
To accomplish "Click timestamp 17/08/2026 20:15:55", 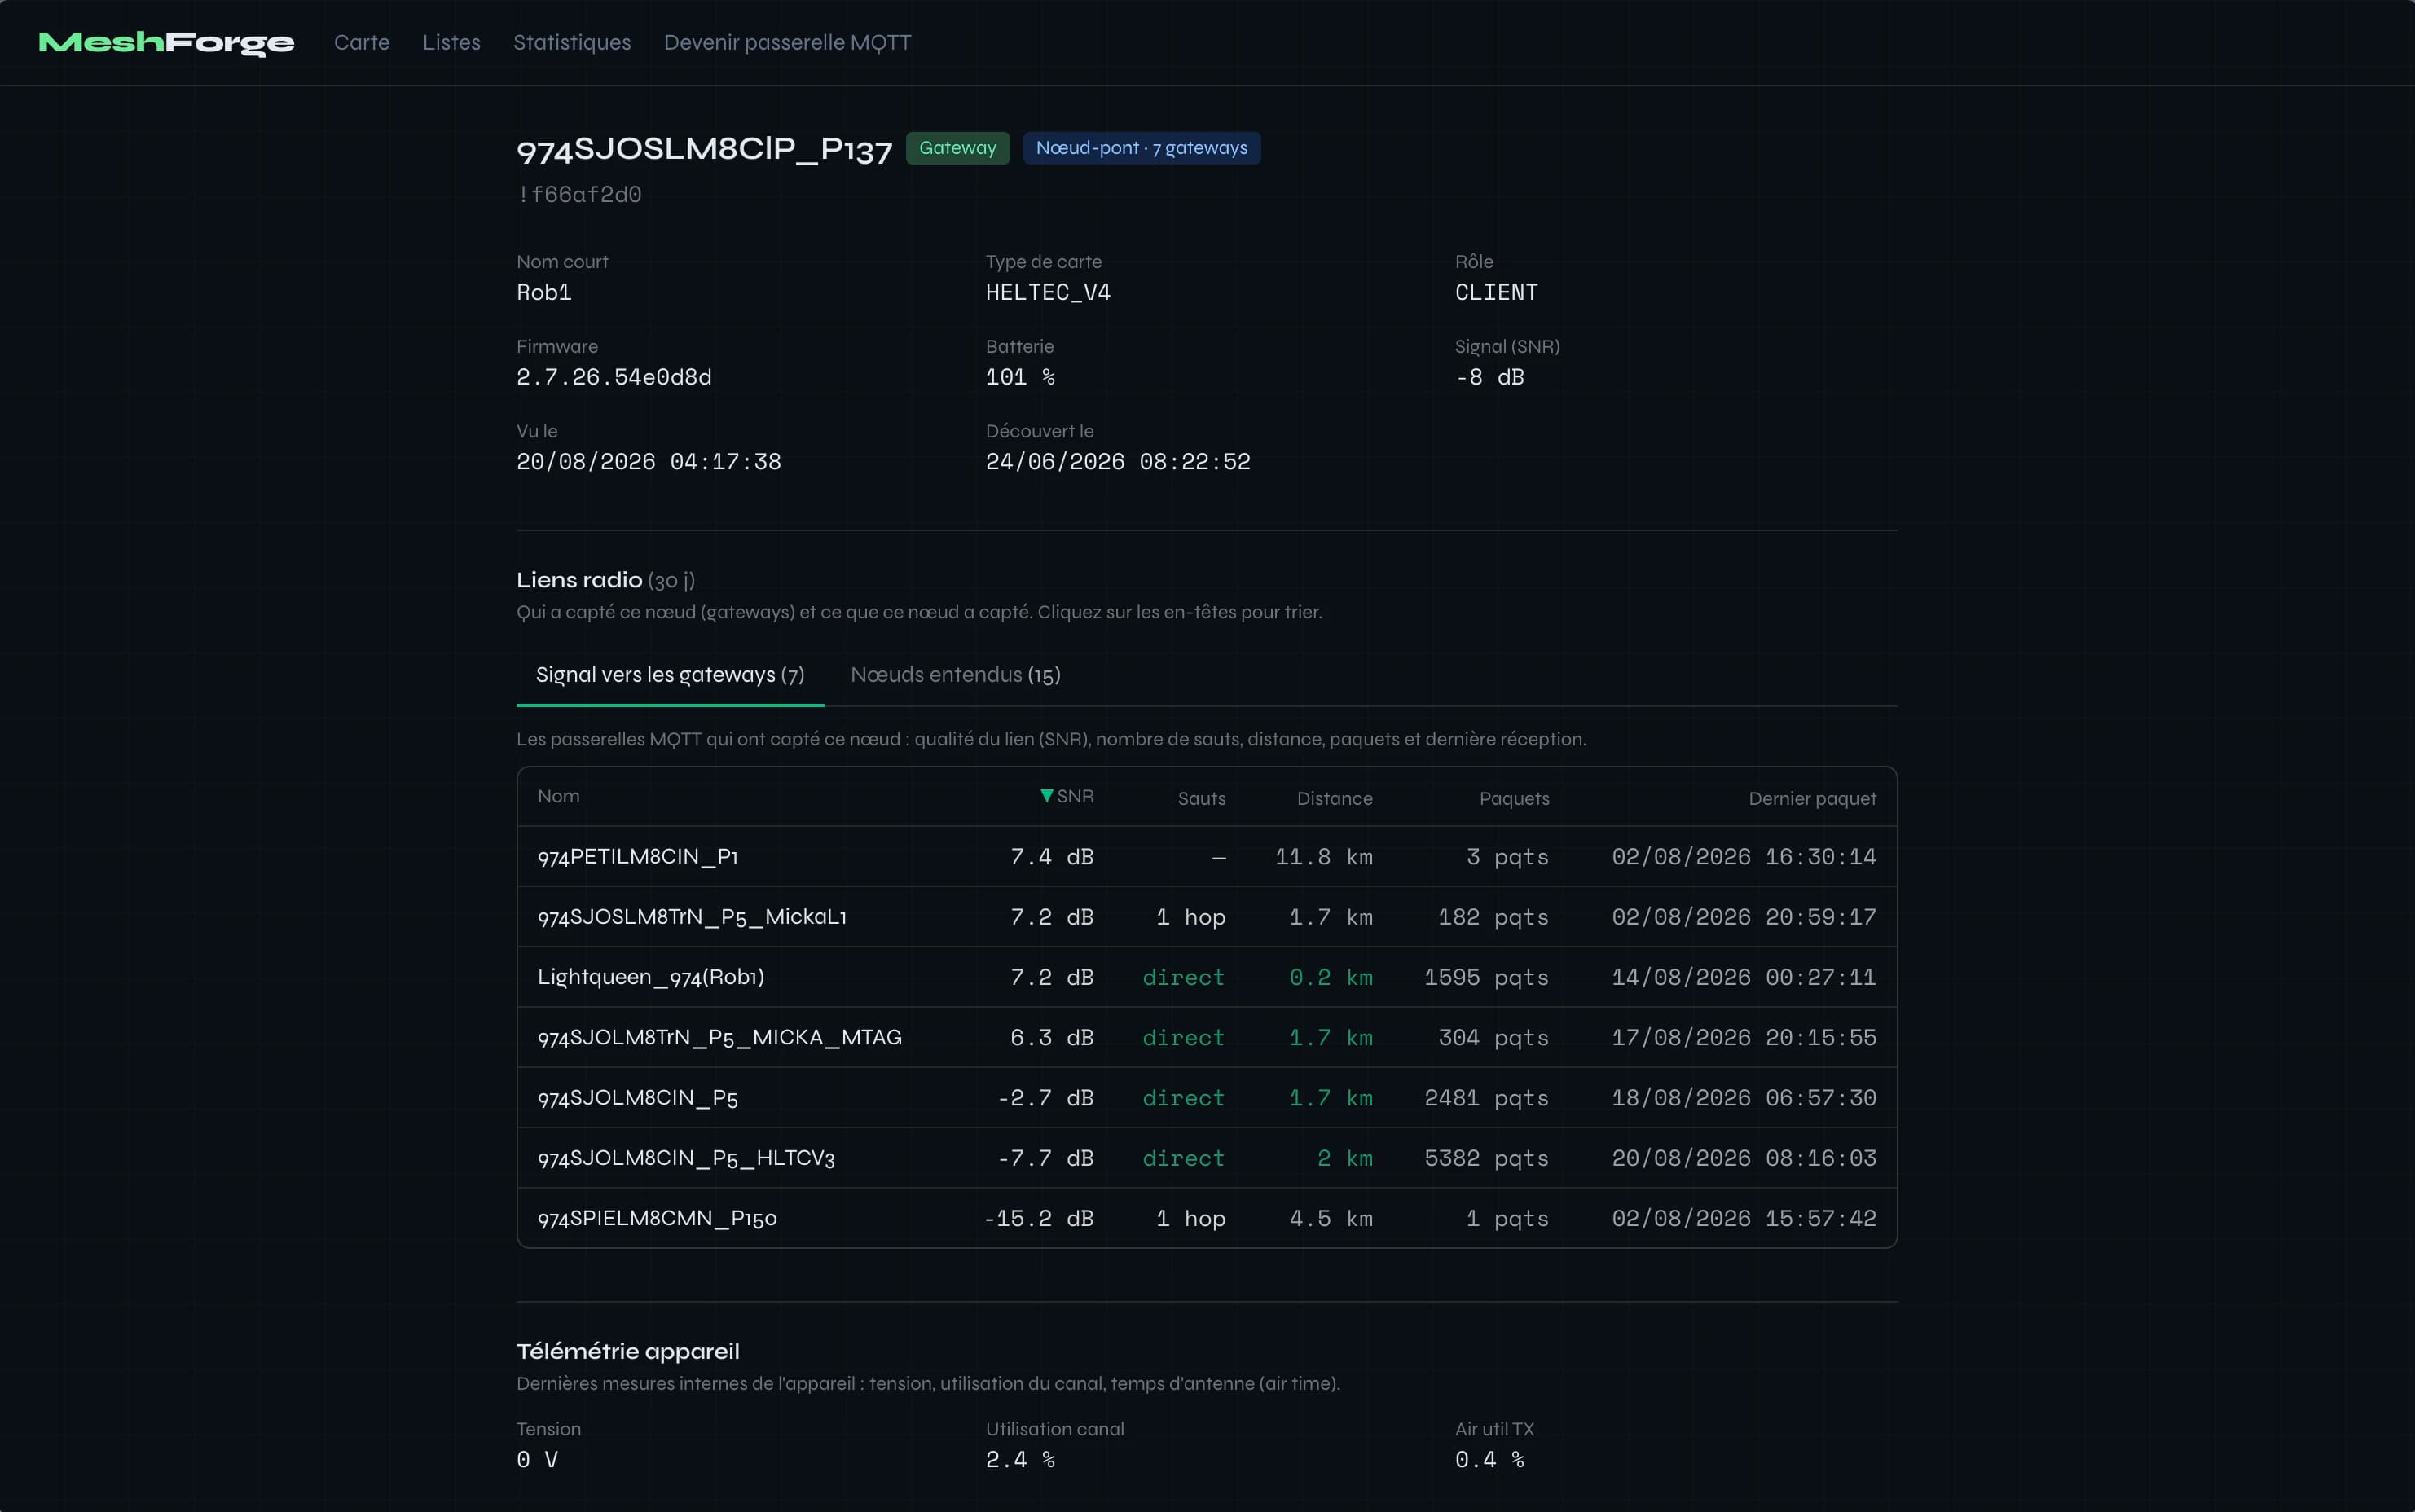I will pos(1744,1038).
